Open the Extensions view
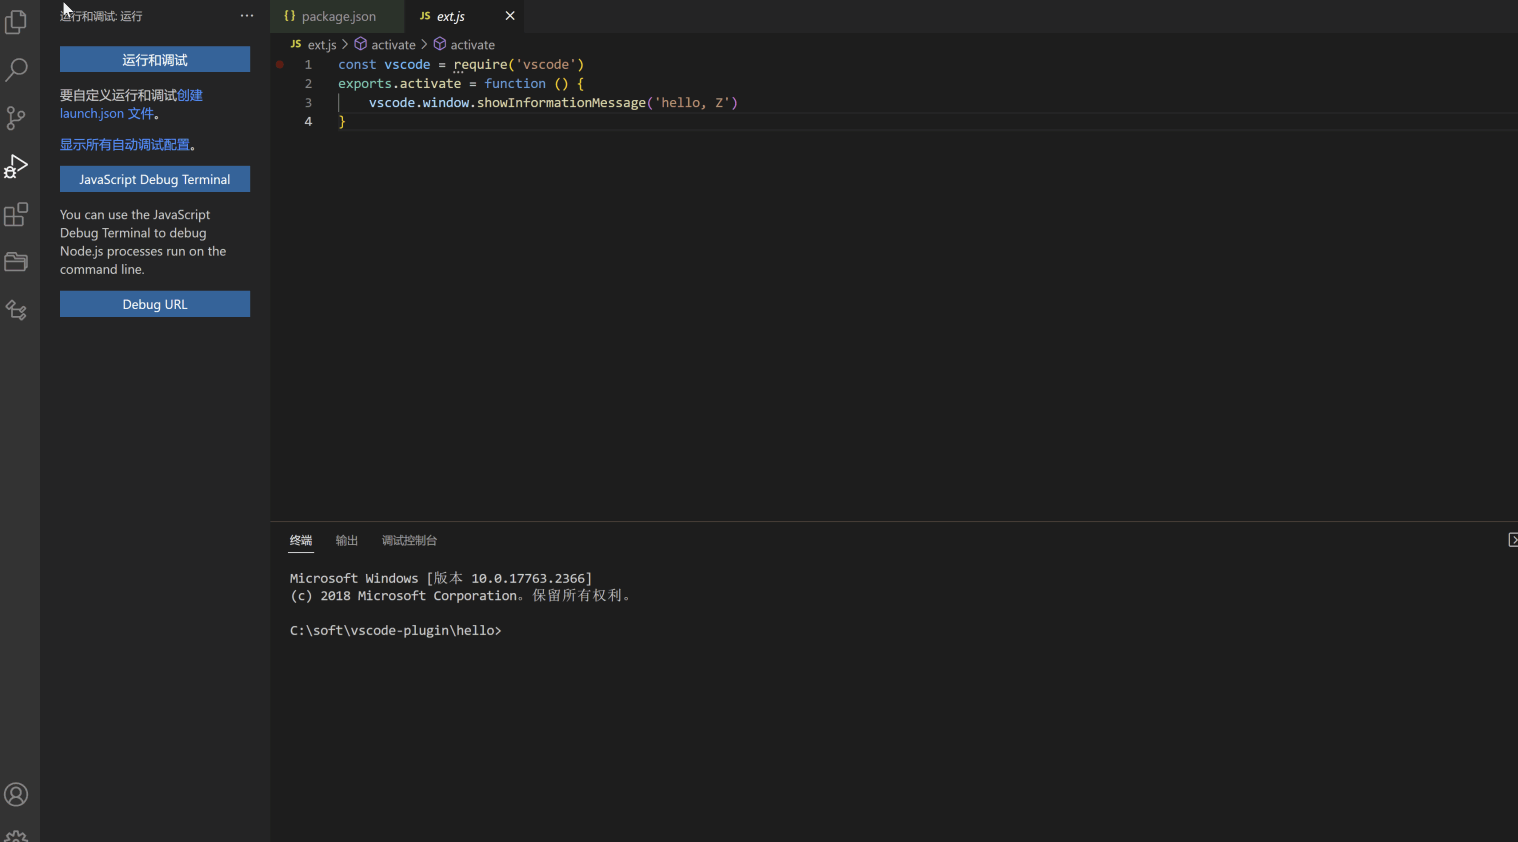Viewport: 1518px width, 842px height. click(x=16, y=214)
